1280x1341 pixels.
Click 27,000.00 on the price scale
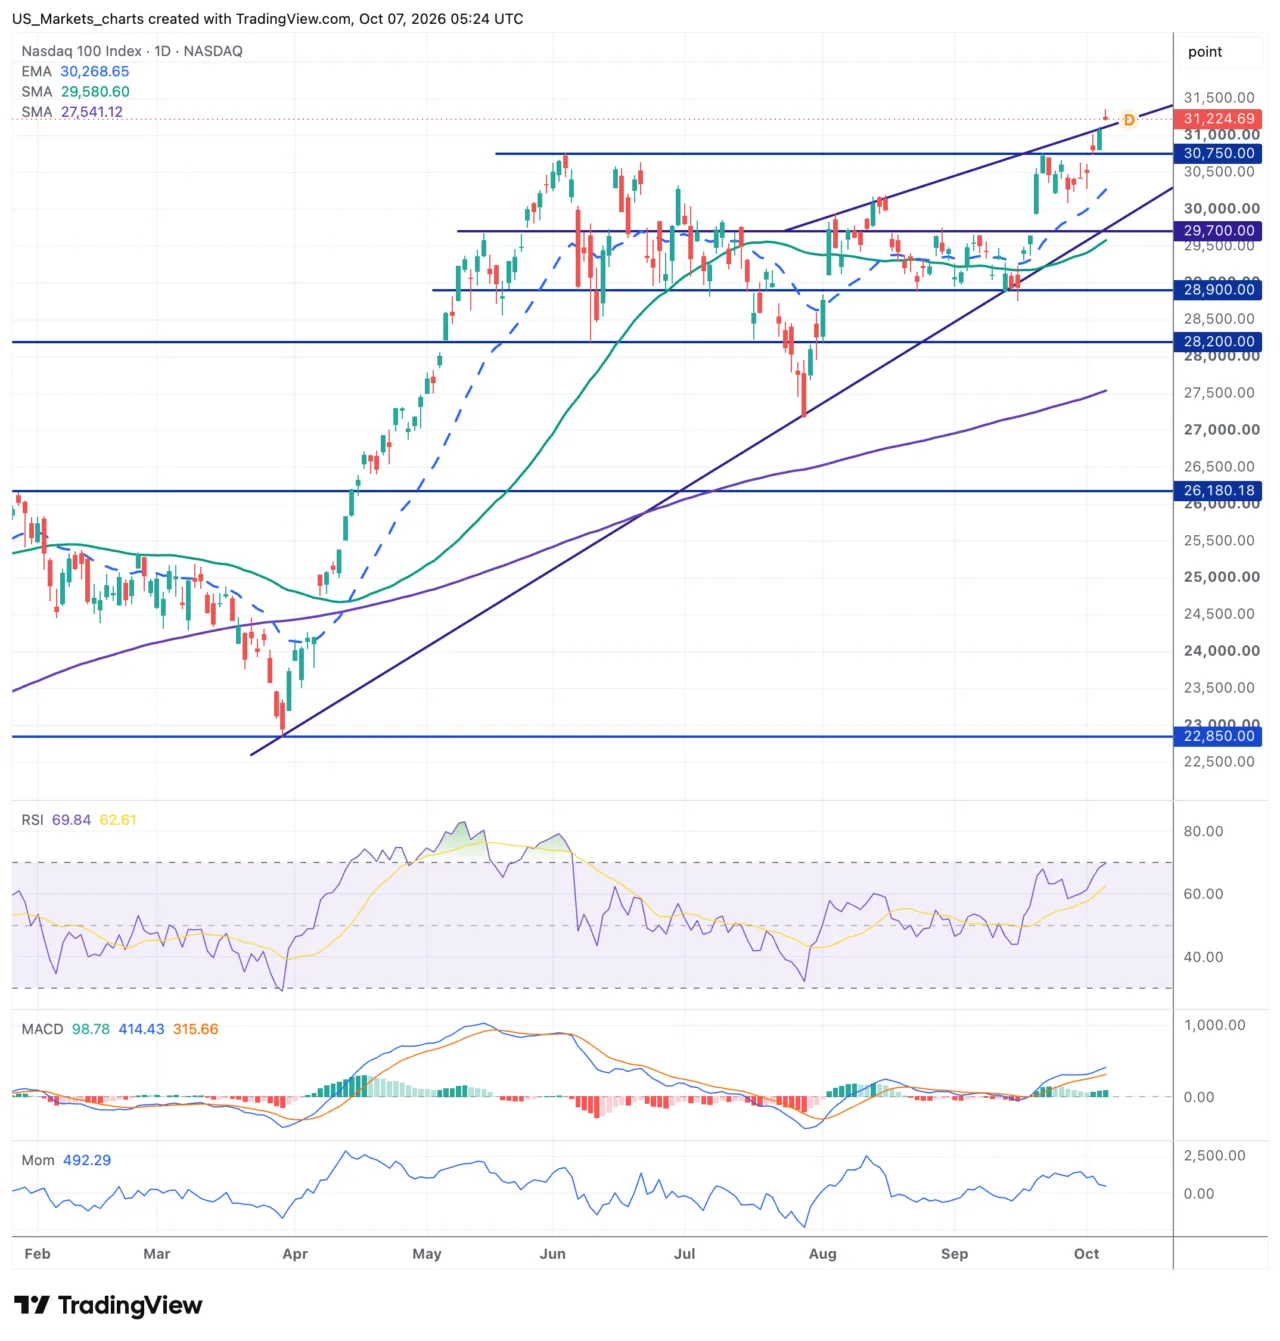pyautogui.click(x=1221, y=429)
